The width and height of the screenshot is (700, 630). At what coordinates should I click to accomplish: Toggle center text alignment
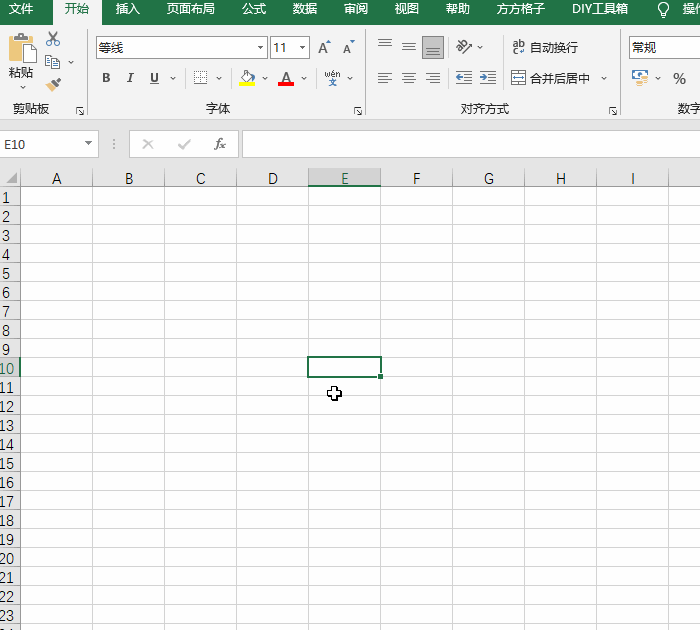(408, 78)
